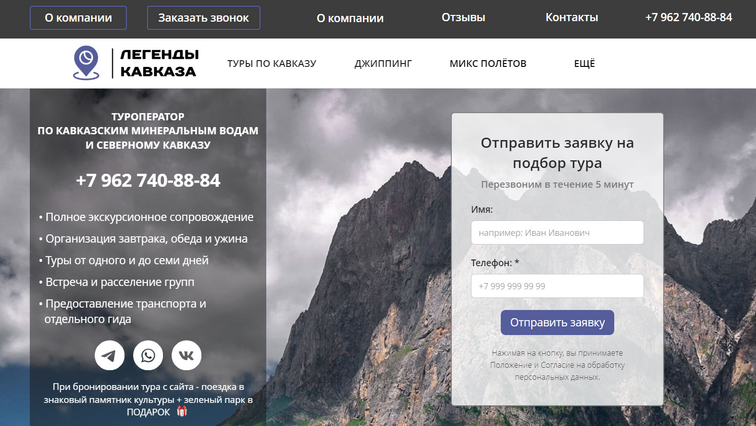Click the Организация завтрака, обеда и ужина bullet
The width and height of the screenshot is (756, 426).
coord(143,239)
